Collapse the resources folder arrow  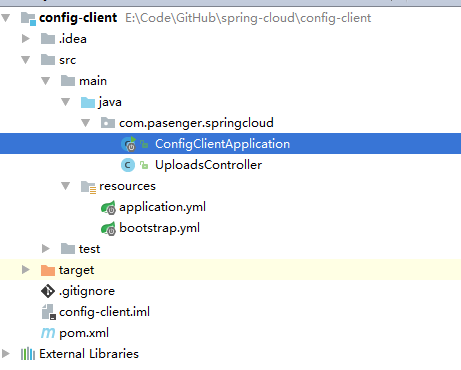66,186
